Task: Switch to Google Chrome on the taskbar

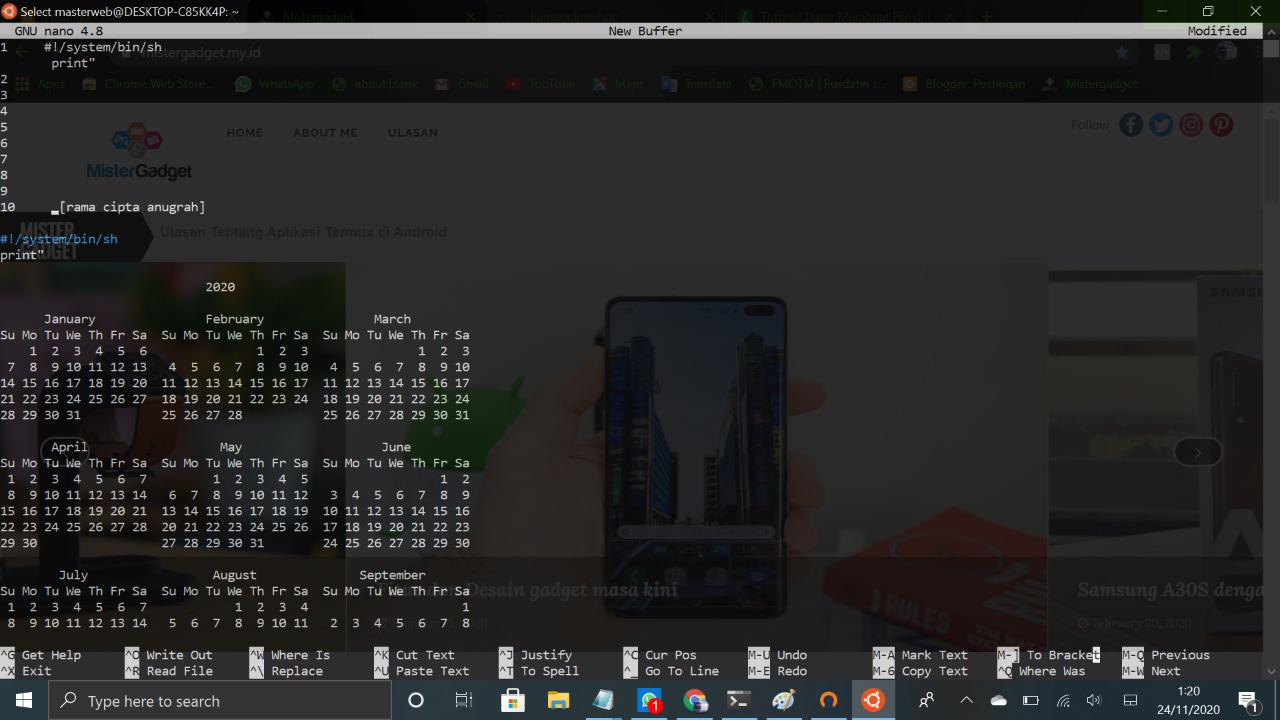Action: (695, 700)
